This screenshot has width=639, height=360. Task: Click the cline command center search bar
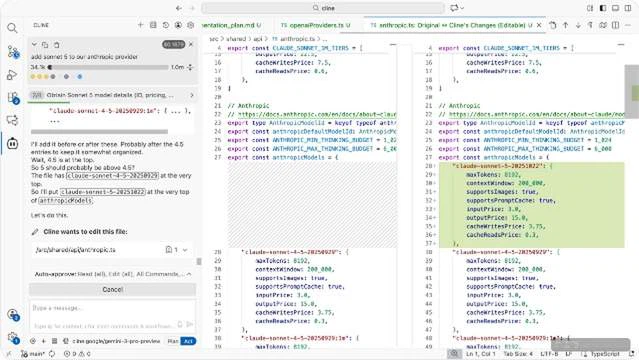tap(323, 8)
